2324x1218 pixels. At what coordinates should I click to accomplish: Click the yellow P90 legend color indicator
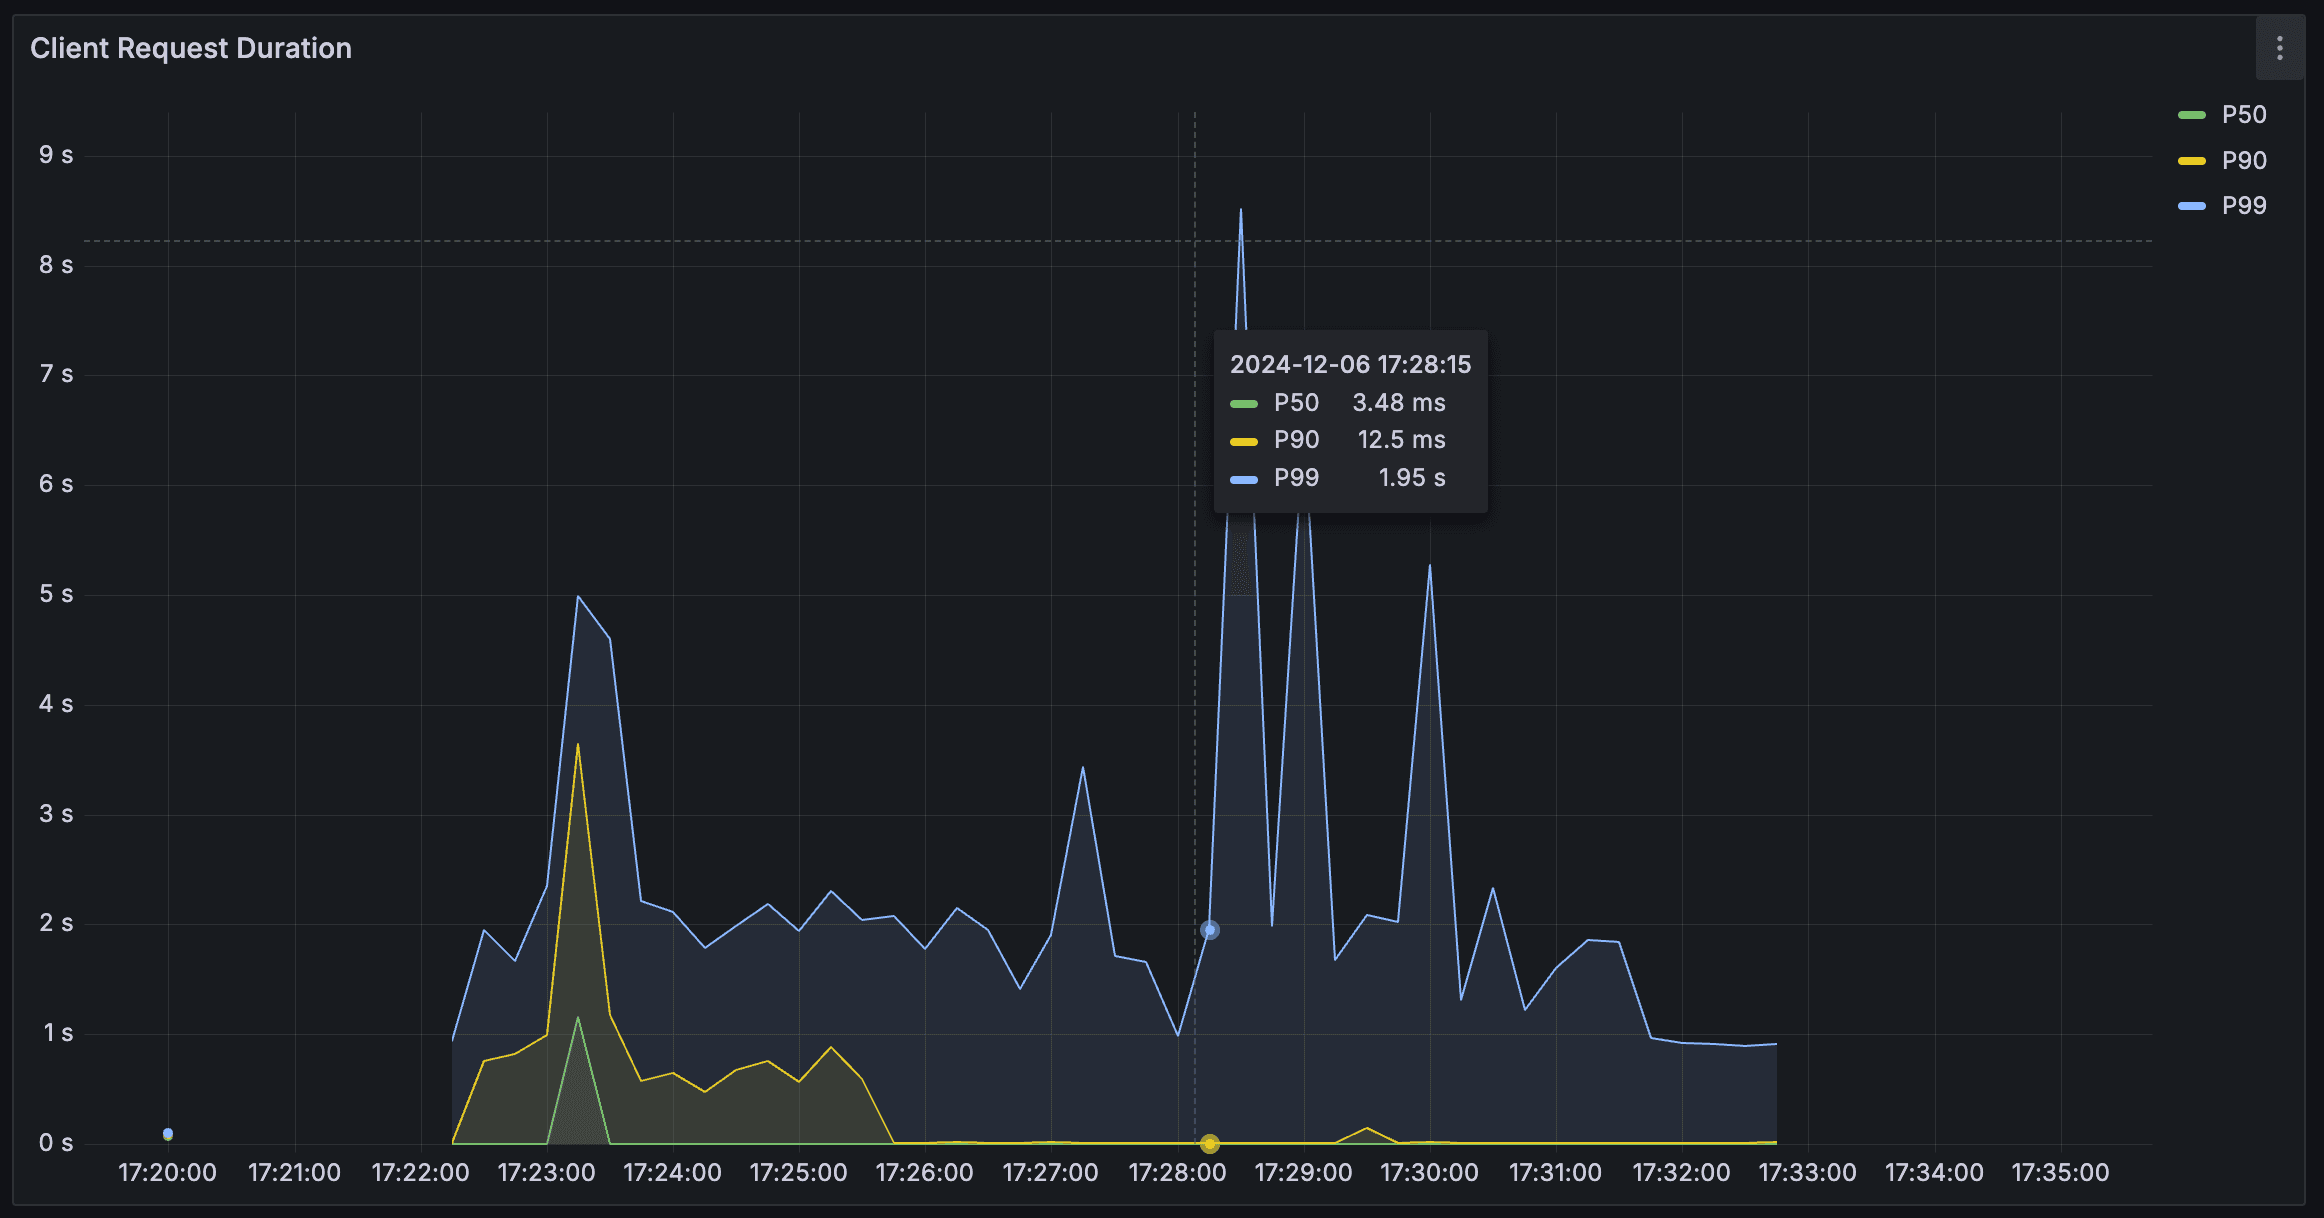click(x=2190, y=160)
